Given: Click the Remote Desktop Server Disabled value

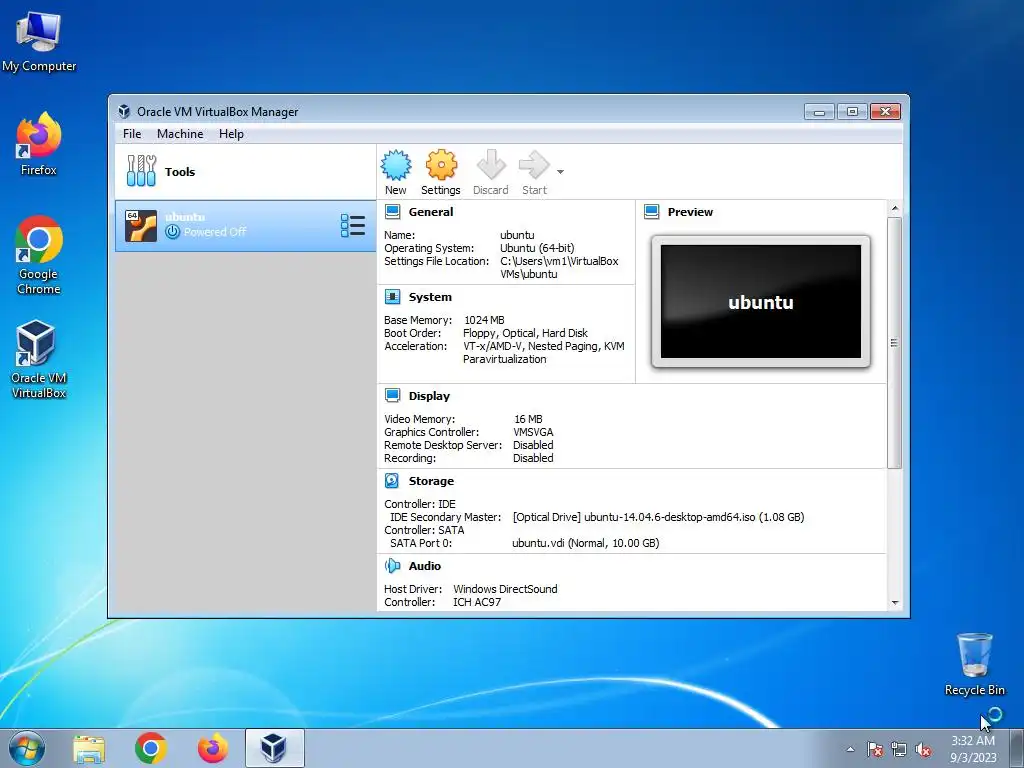Looking at the screenshot, I should click(533, 445).
